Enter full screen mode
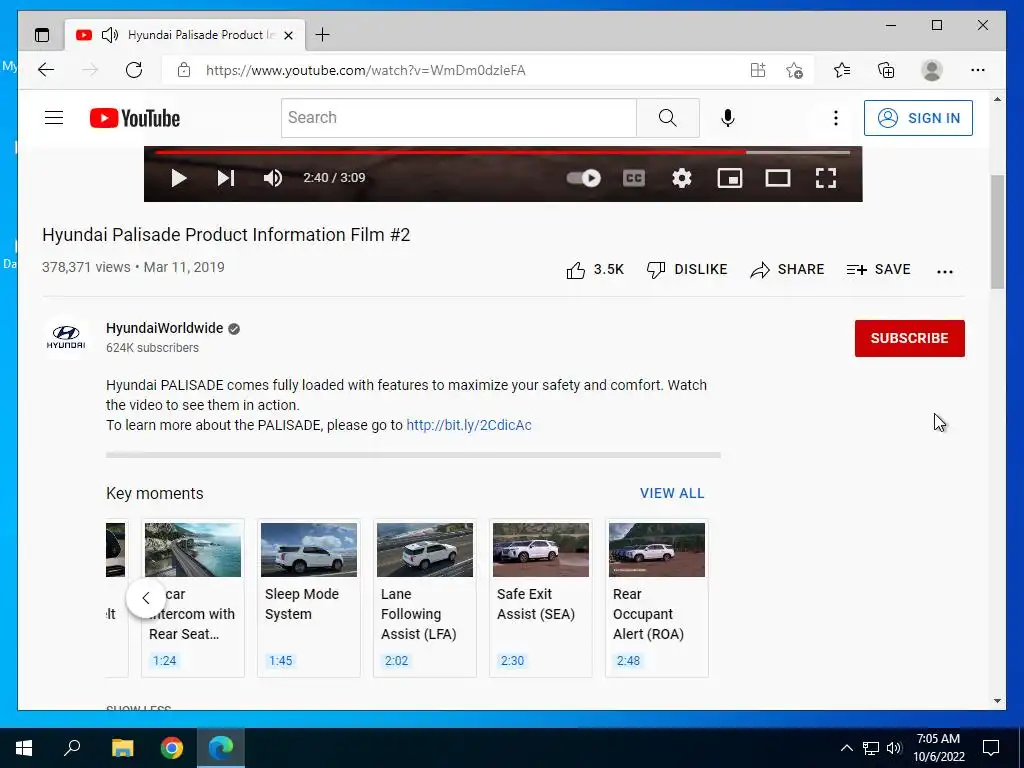 [x=826, y=178]
